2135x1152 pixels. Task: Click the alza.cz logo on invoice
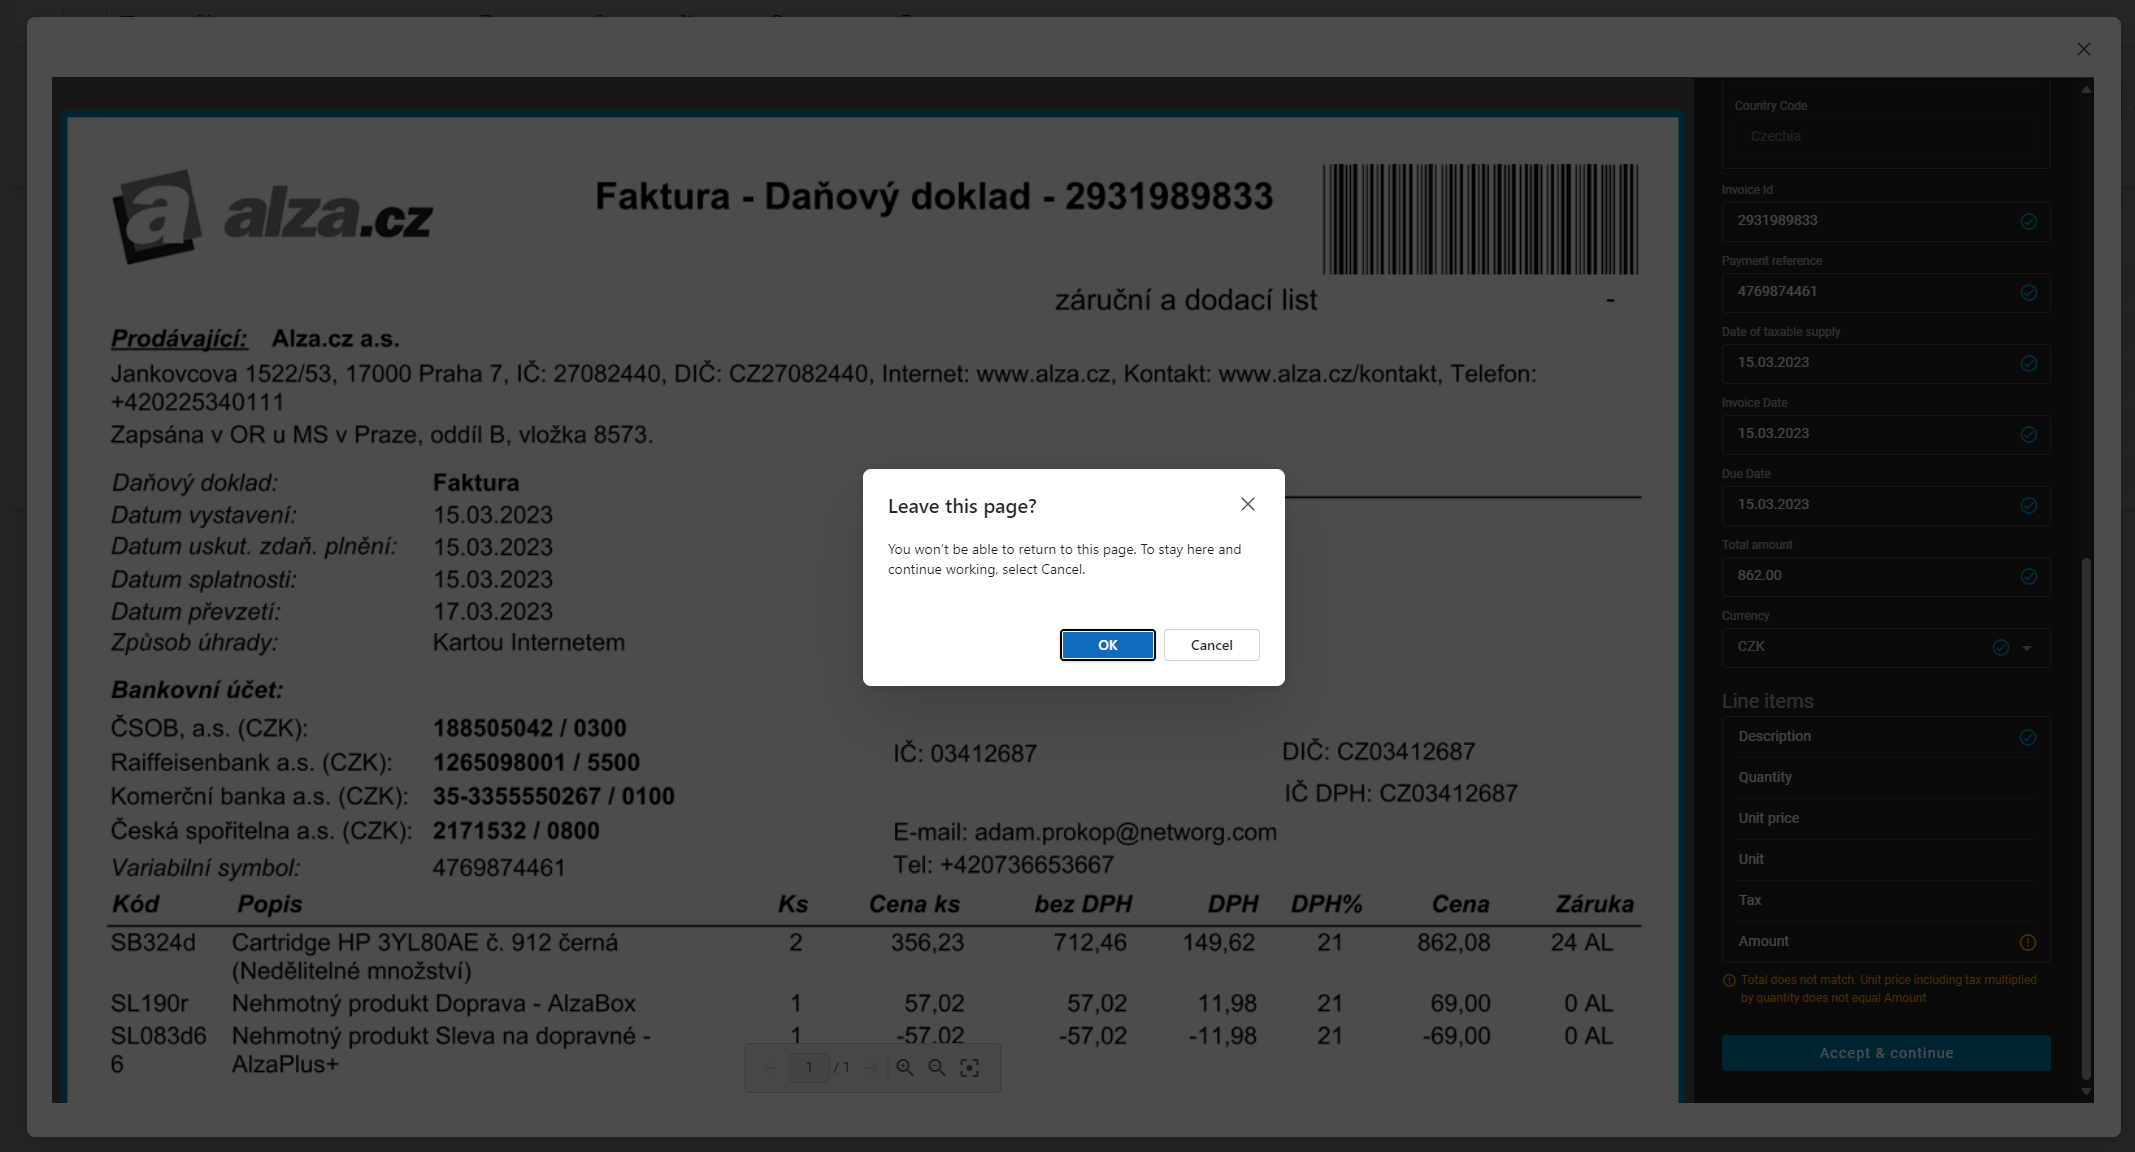(x=272, y=216)
